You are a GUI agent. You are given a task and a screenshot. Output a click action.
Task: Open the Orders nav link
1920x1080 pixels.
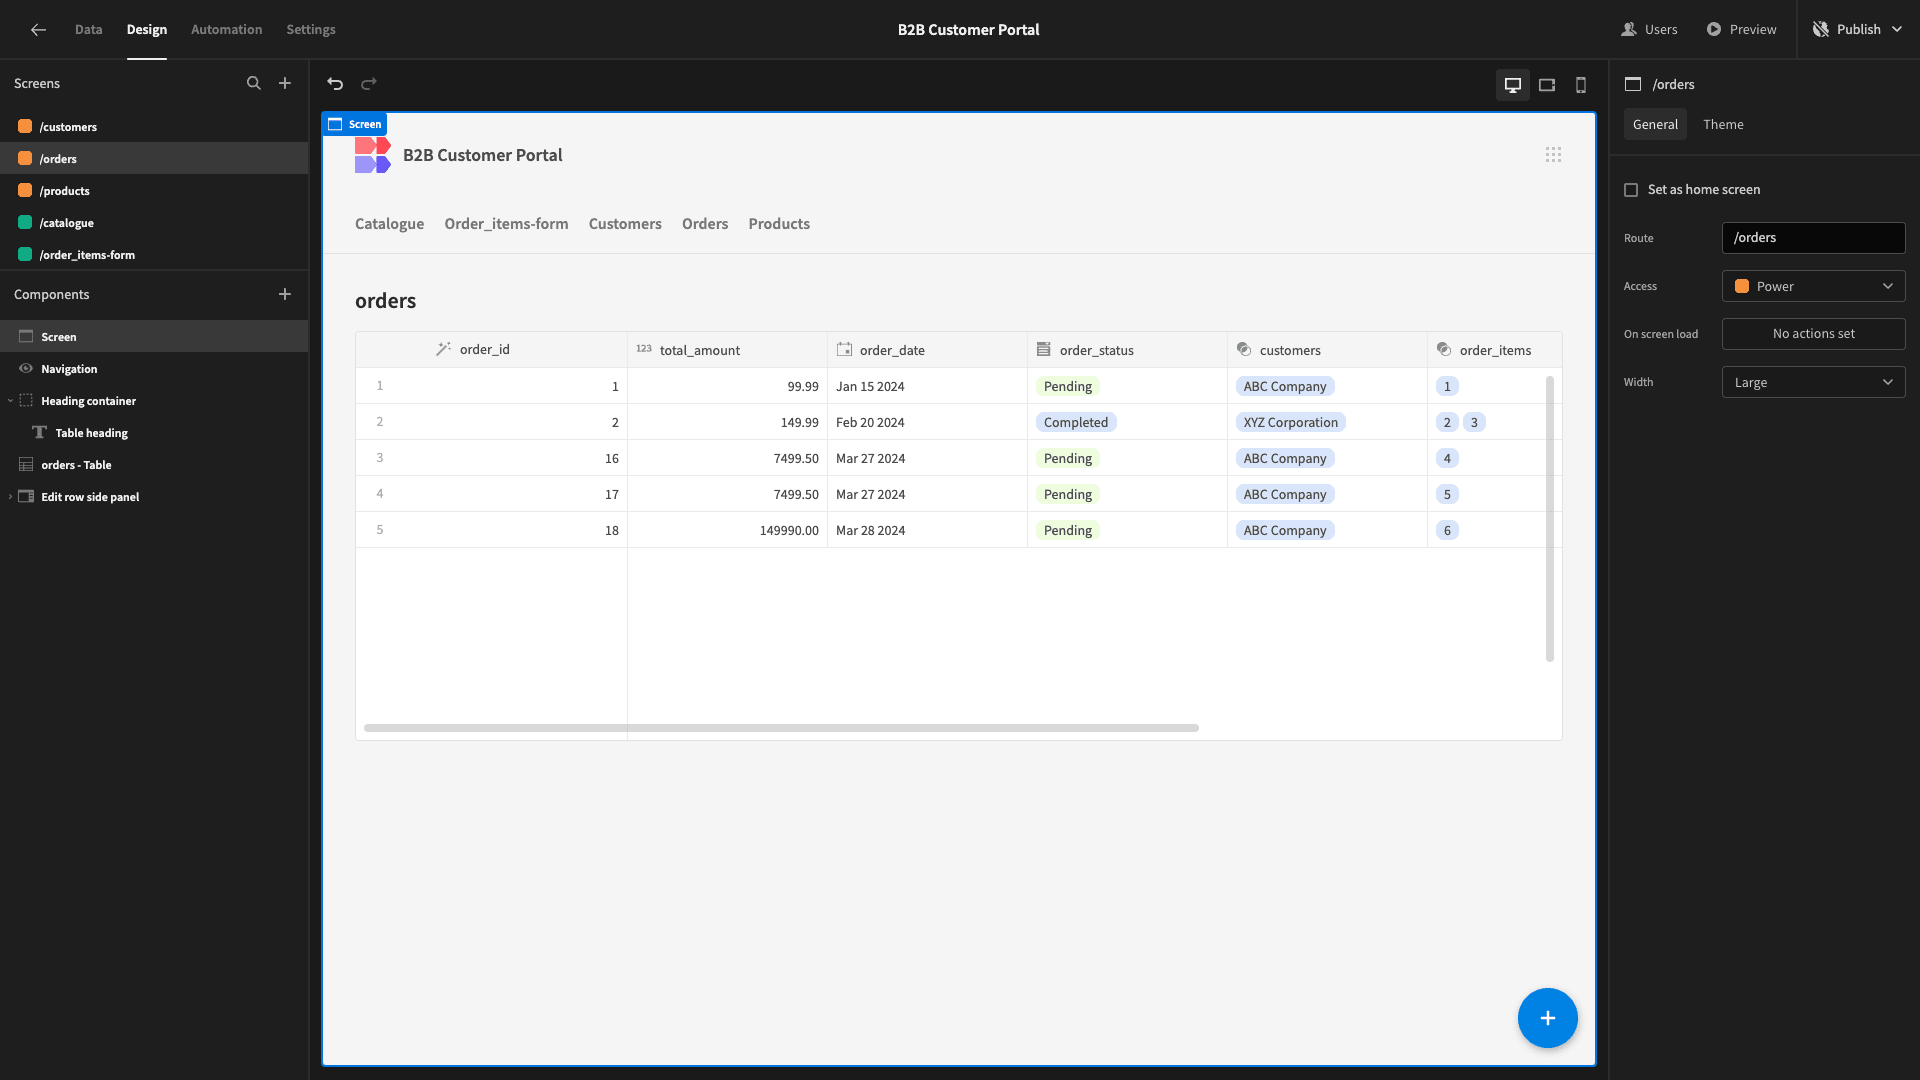705,224
